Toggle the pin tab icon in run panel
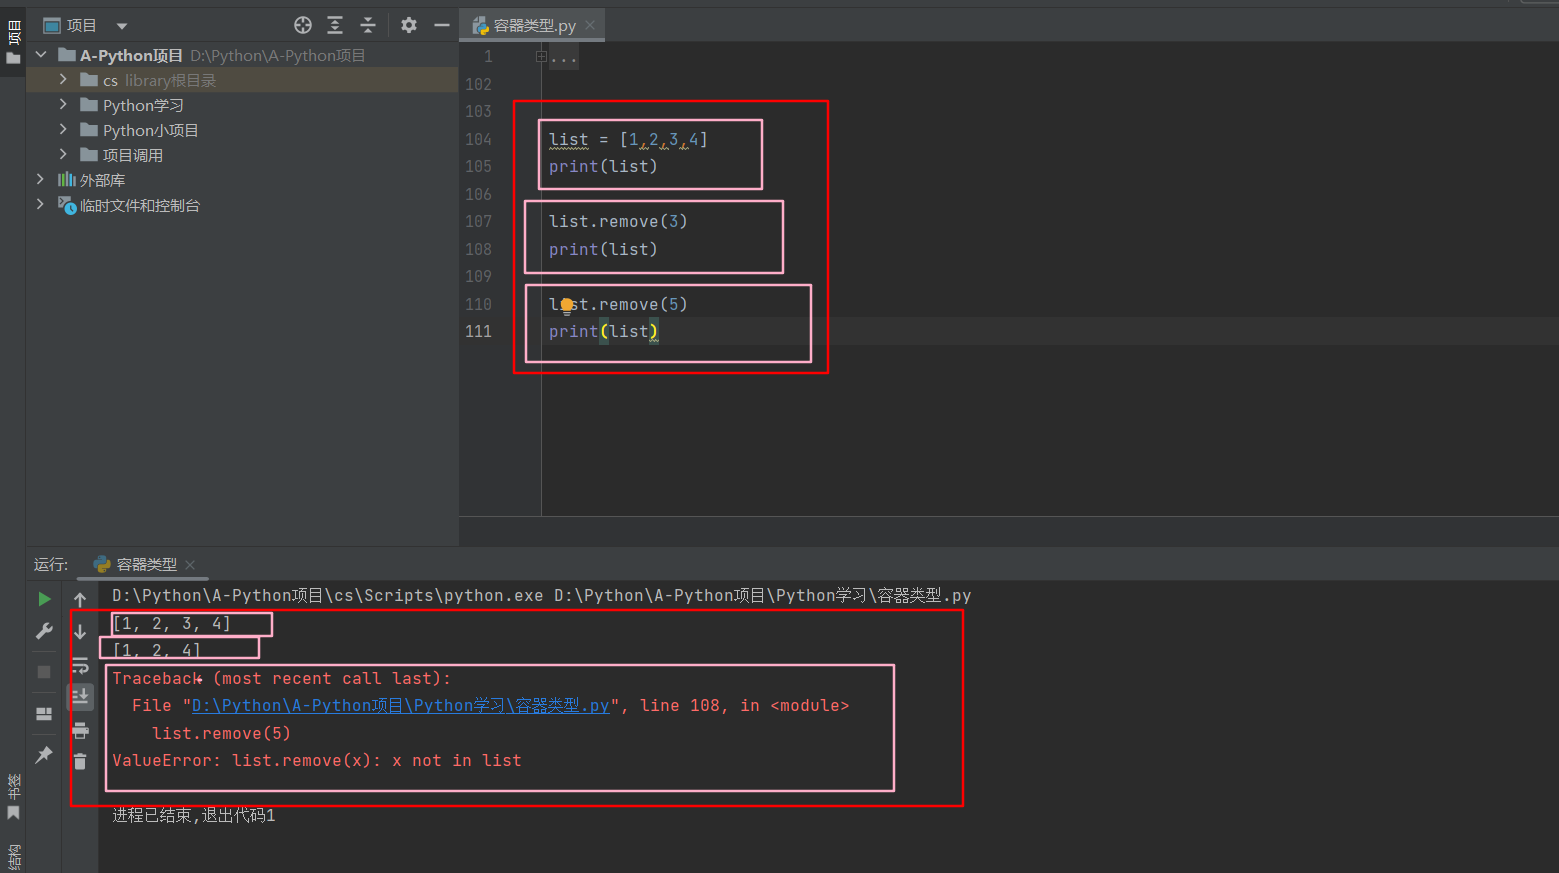The image size is (1559, 873). 44,755
